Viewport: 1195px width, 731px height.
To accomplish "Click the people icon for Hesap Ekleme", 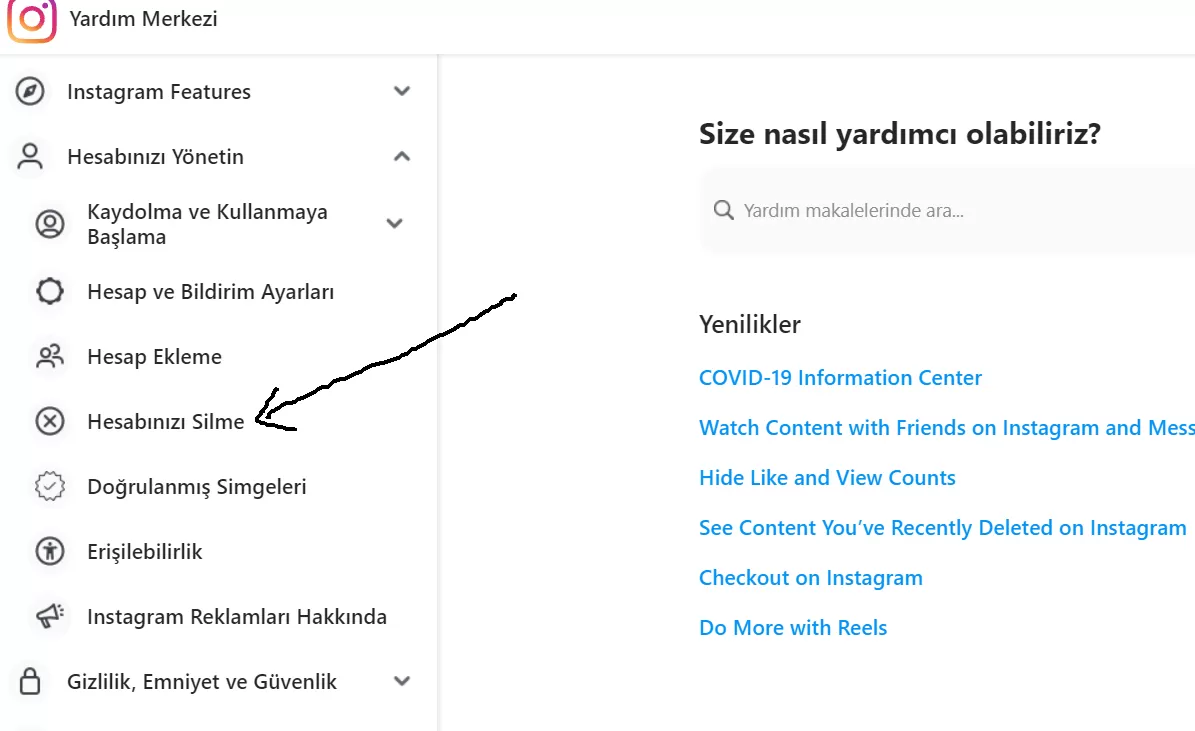I will (x=50, y=356).
